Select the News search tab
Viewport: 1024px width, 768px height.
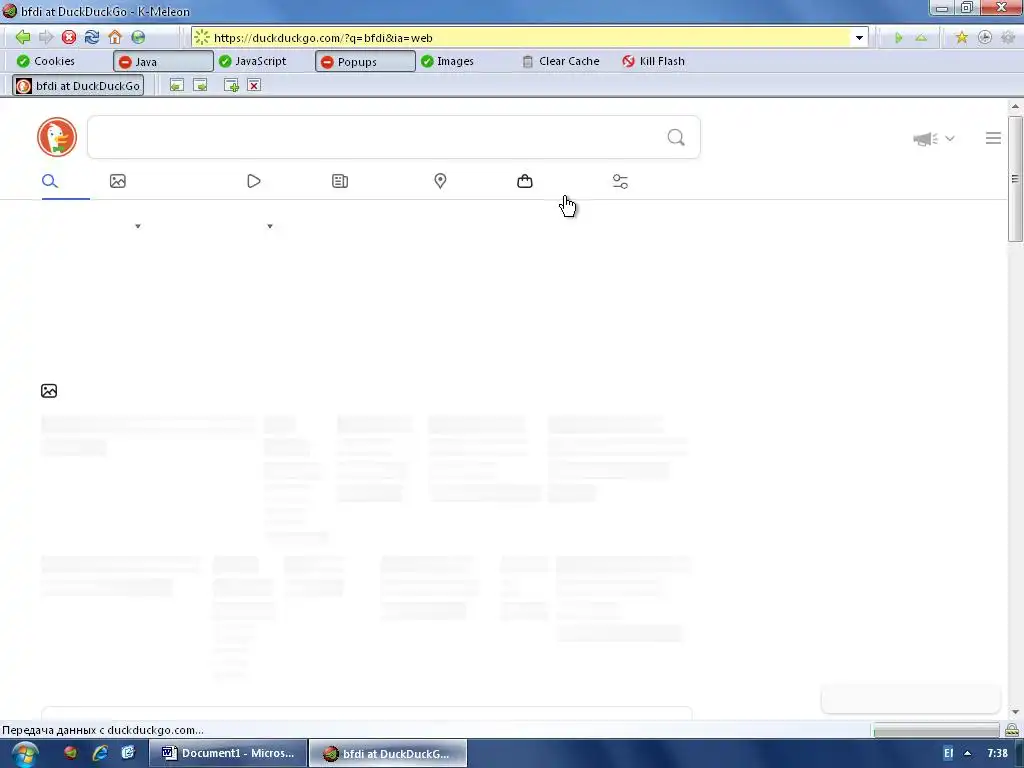340,181
